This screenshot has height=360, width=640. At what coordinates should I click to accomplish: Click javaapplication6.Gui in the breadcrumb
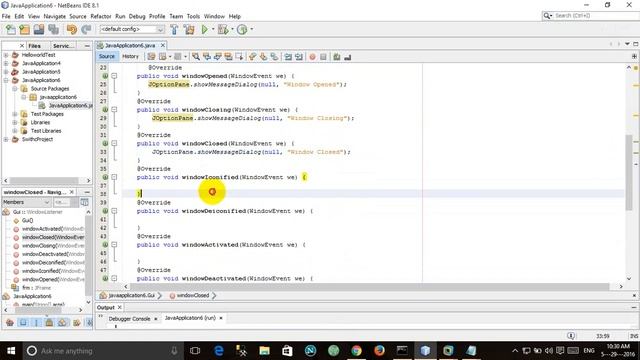coord(131,295)
